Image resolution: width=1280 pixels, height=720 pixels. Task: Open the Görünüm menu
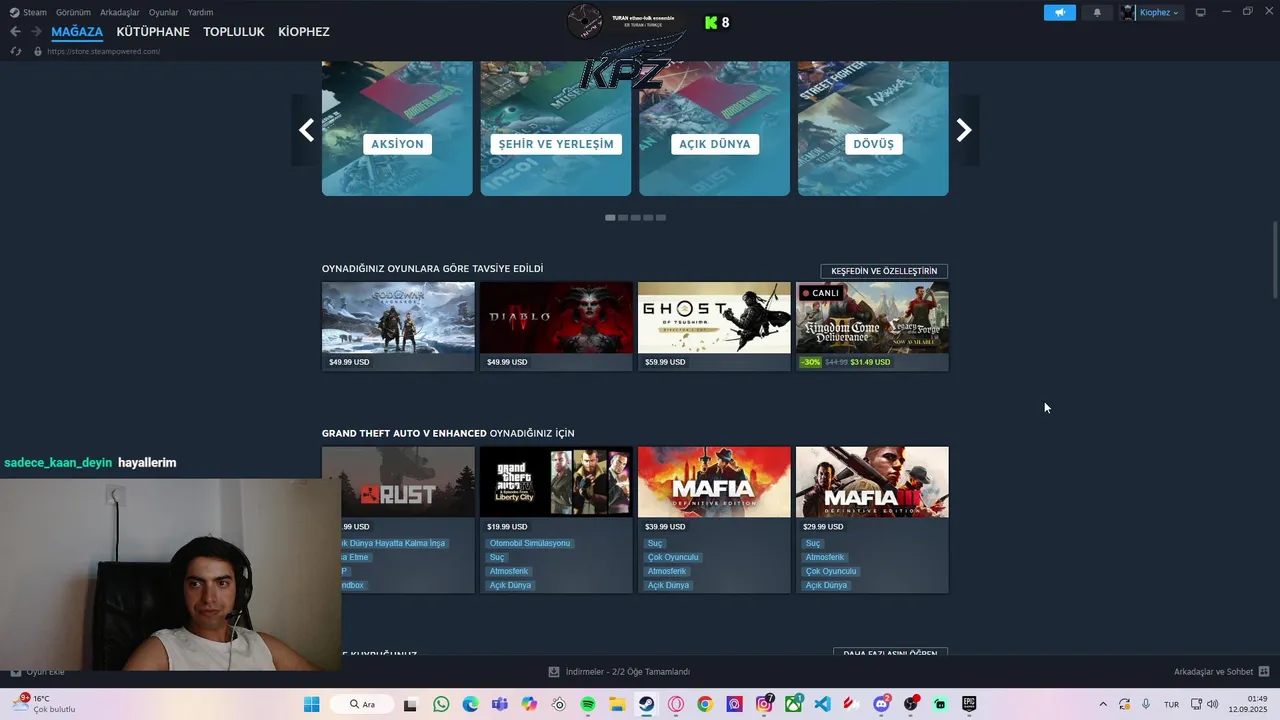point(73,12)
